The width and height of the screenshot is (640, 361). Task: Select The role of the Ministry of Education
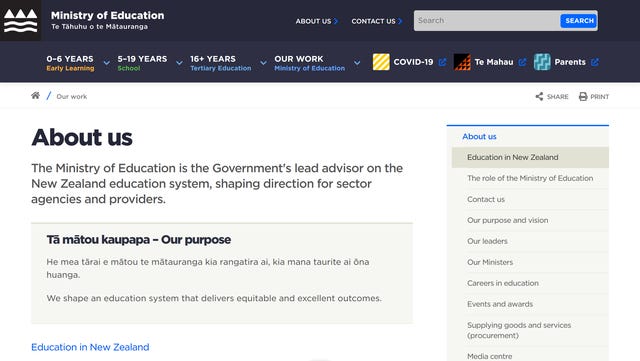pyautogui.click(x=530, y=178)
